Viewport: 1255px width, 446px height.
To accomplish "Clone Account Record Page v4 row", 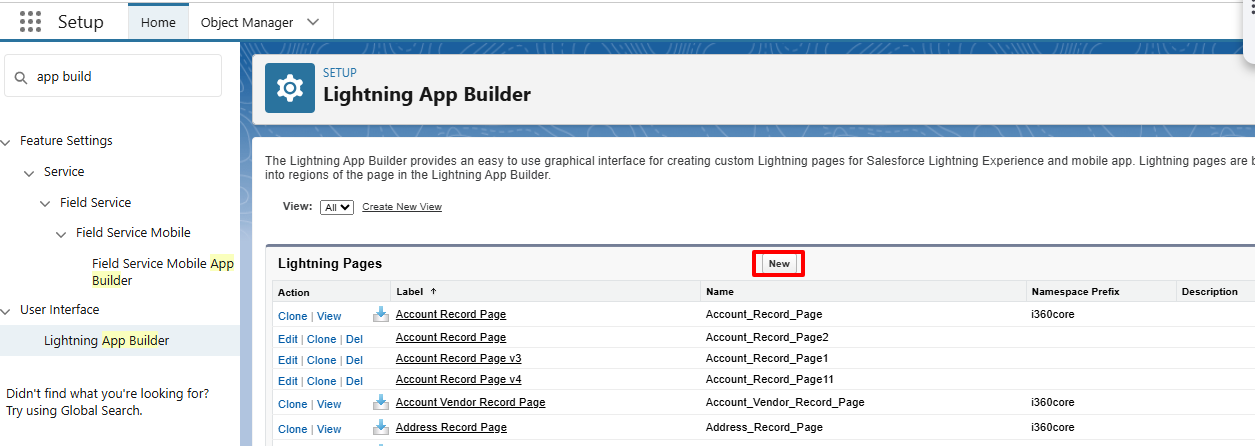I will point(322,381).
